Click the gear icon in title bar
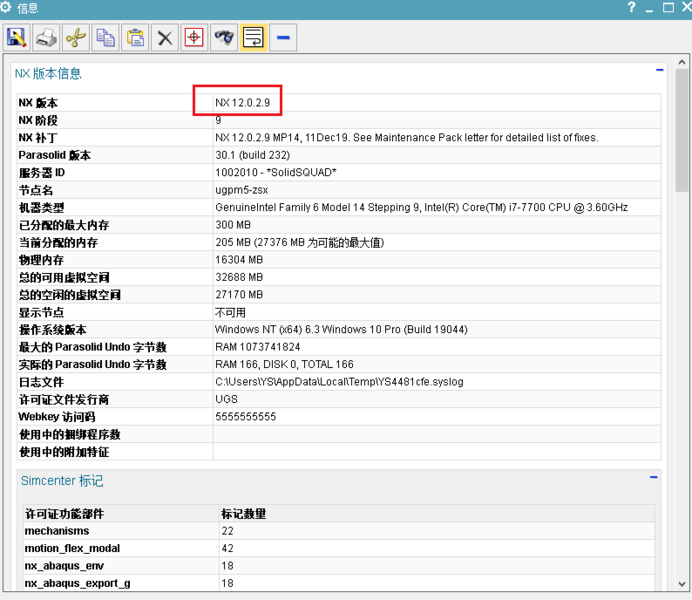Viewport: 692px width, 600px height. [x=8, y=8]
